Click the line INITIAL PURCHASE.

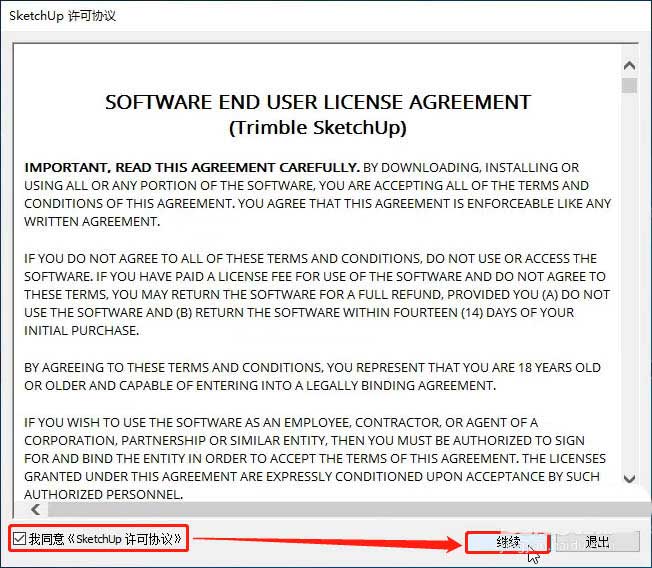coord(82,331)
